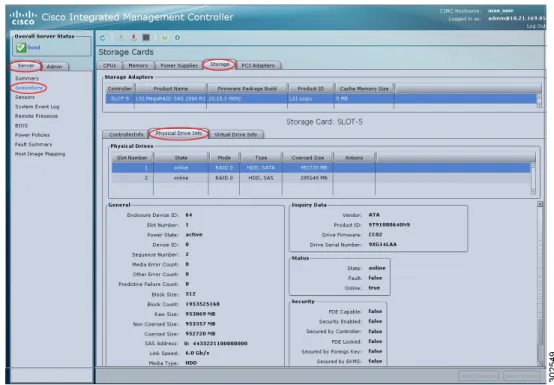
Task: Click the Cache Memory Size column header
Action: 364,89
